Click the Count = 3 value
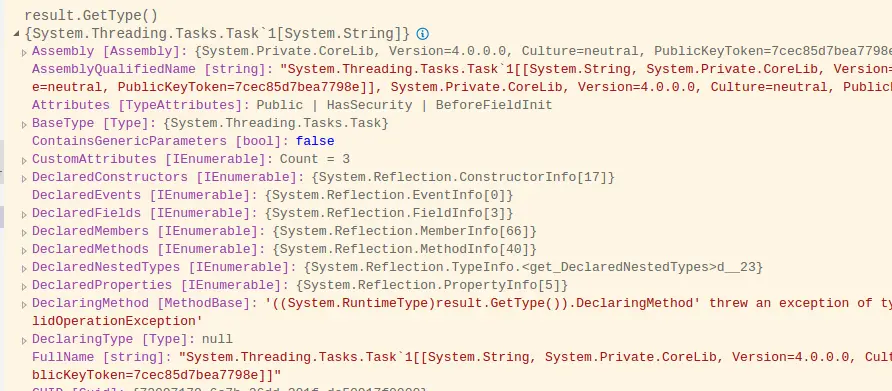Screen dimensions: 892x391 [315, 159]
